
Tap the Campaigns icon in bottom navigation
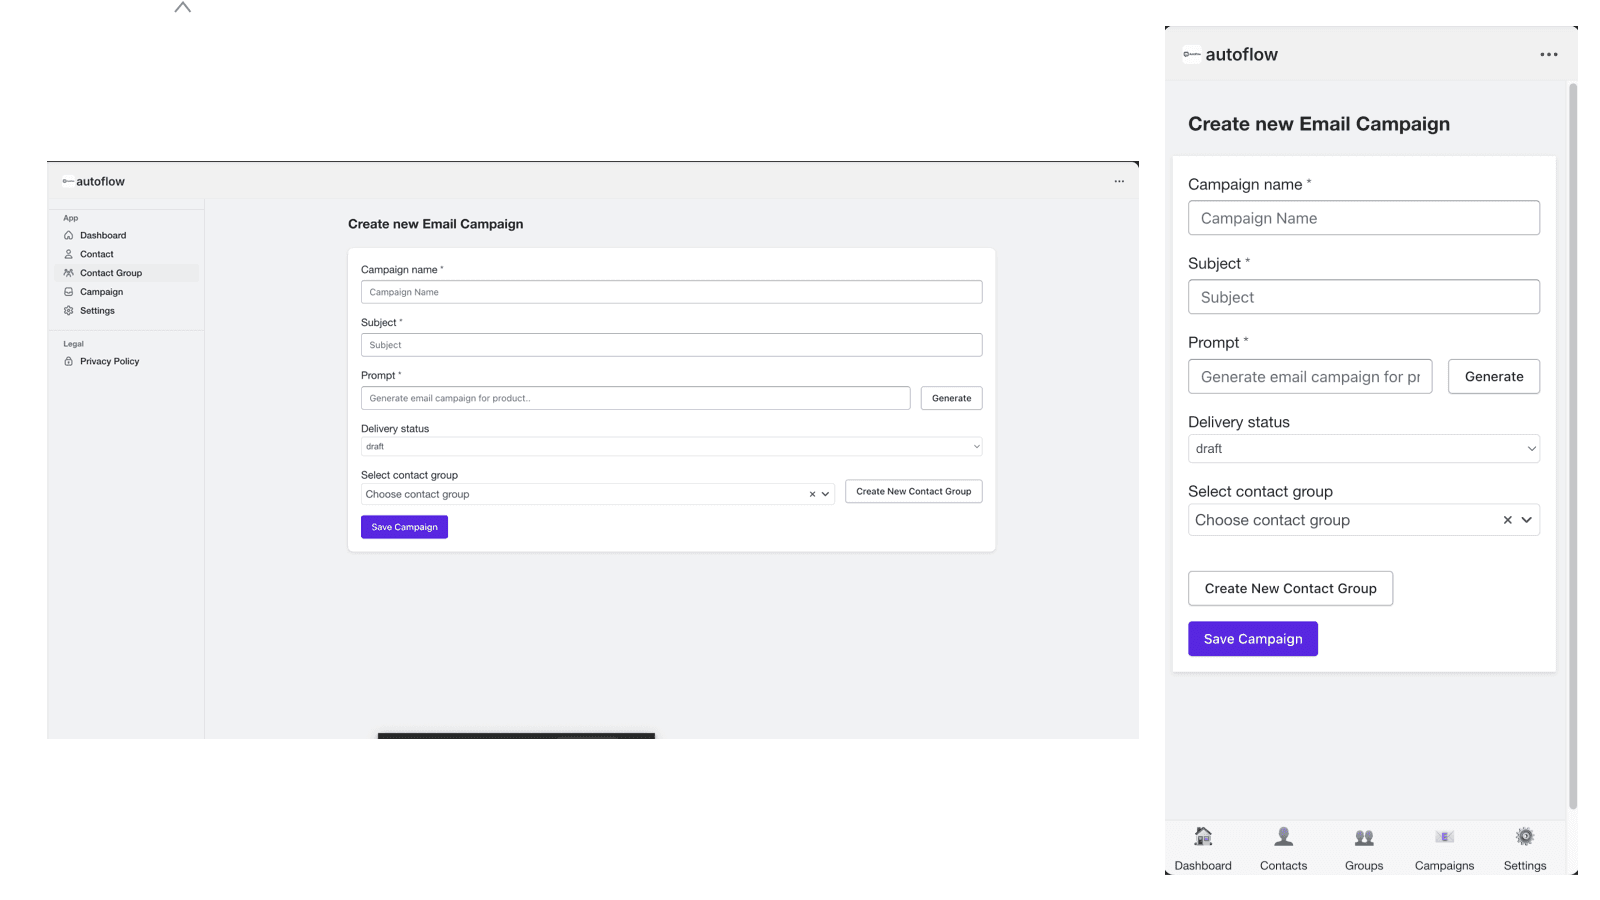click(x=1444, y=837)
